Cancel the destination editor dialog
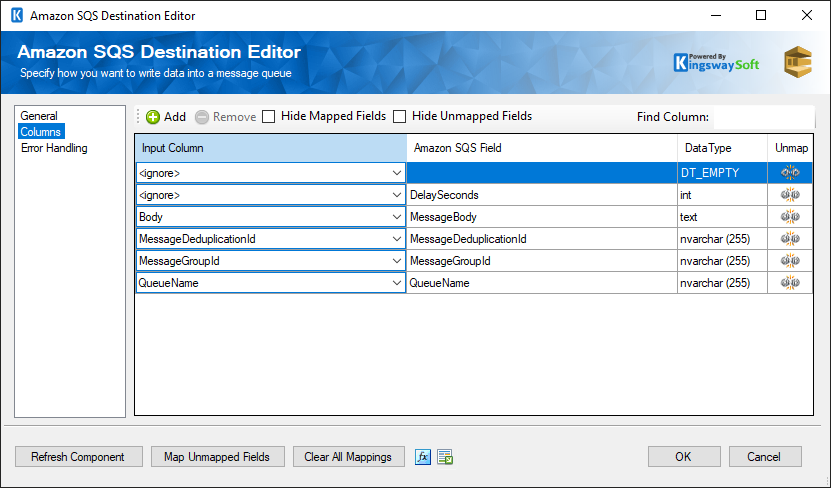 tap(765, 457)
